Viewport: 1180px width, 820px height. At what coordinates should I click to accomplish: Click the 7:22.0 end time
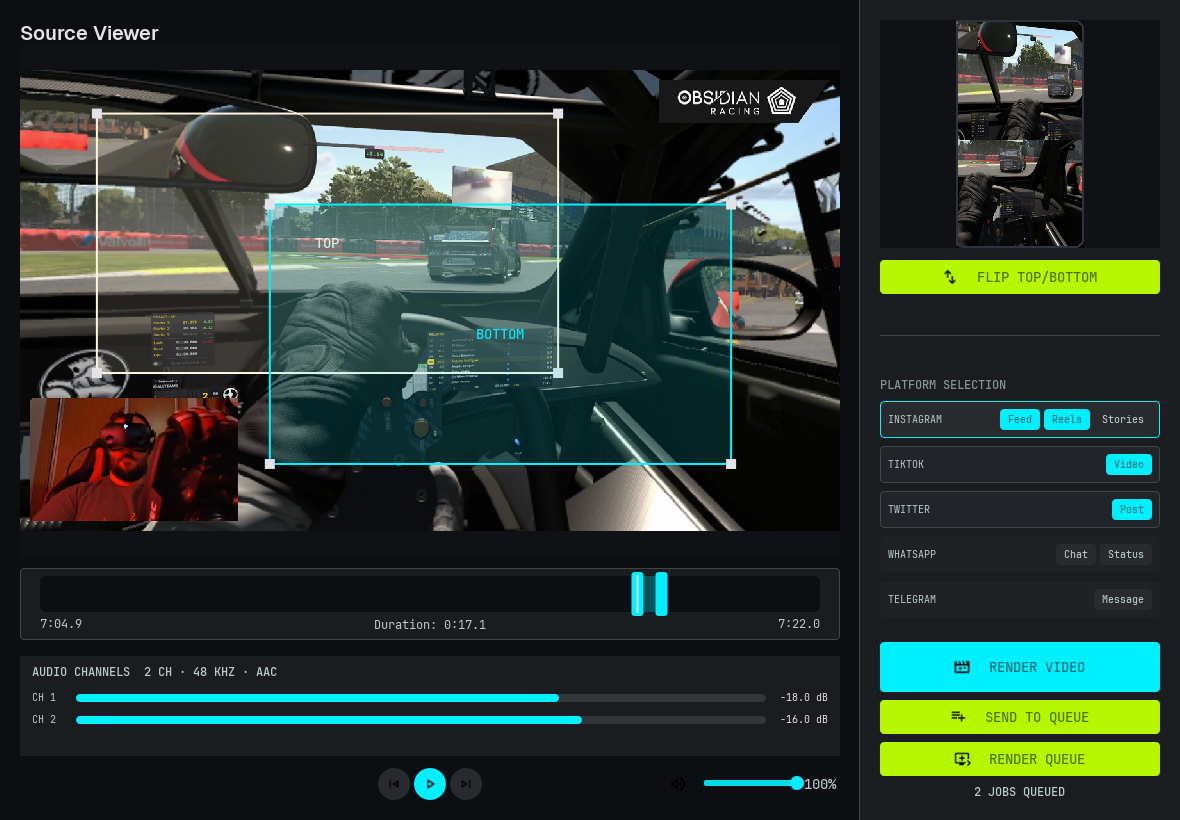[x=798, y=624]
